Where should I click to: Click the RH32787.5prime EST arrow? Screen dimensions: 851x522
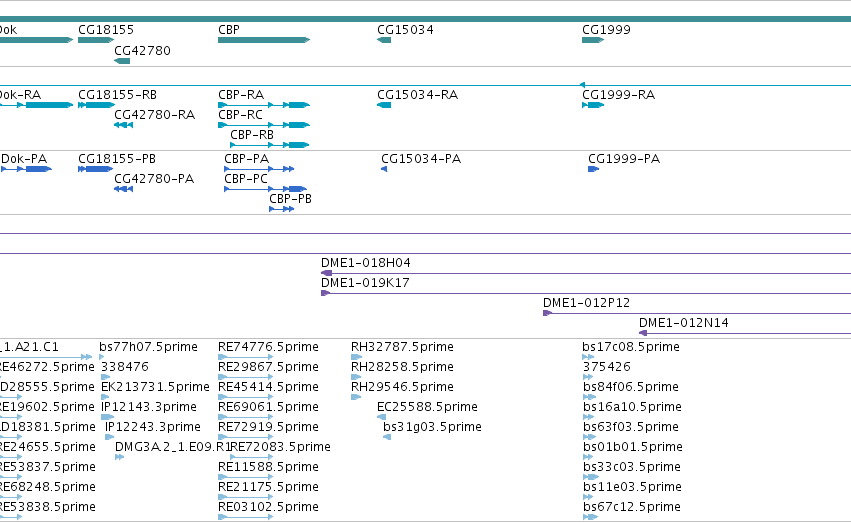(356, 357)
